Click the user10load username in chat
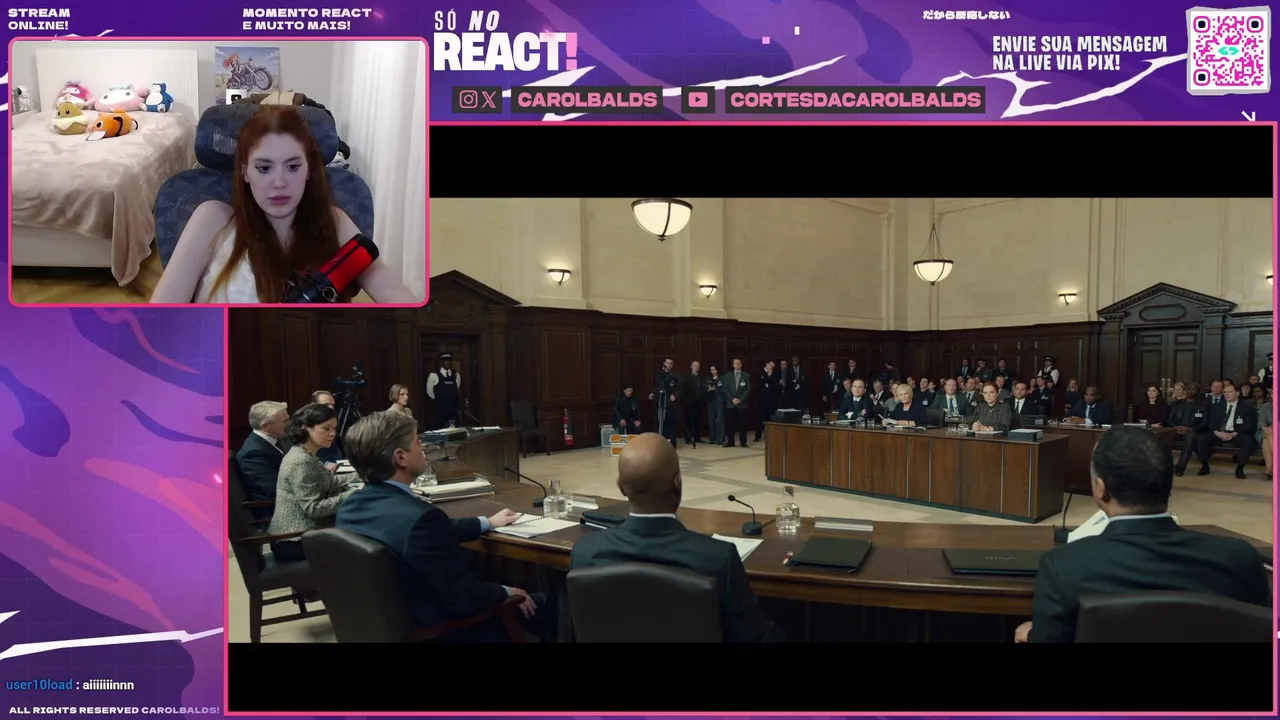 [39, 685]
